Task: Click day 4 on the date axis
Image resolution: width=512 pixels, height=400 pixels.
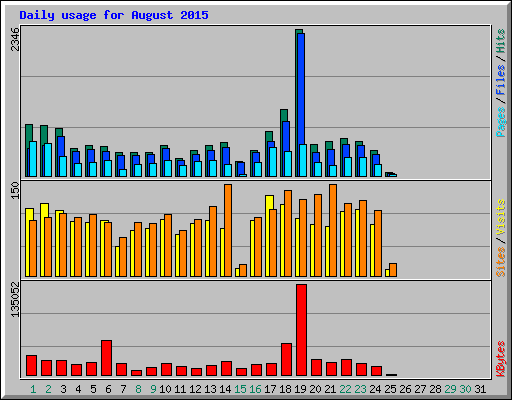Action: pos(78,389)
